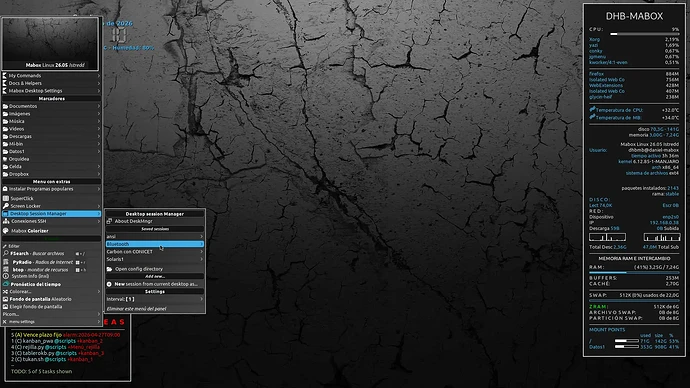The image size is (690, 388).
Task: Open Docs & Helpers menu entry
Action: (51, 83)
